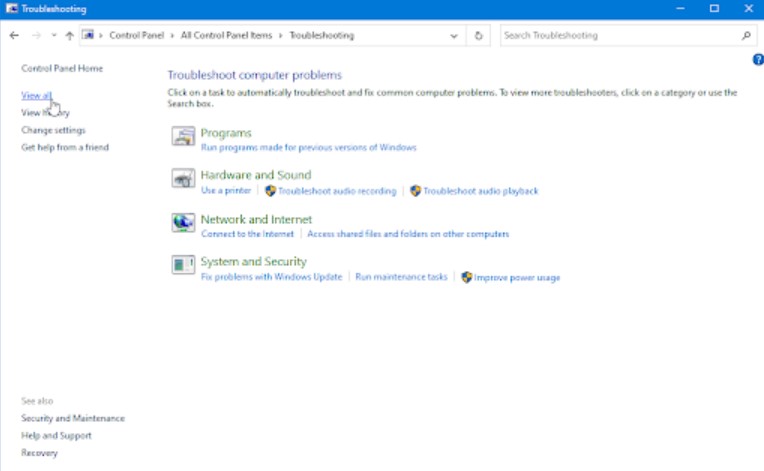764x471 pixels.
Task: Select Control Panel breadcrumb
Action: click(136, 35)
